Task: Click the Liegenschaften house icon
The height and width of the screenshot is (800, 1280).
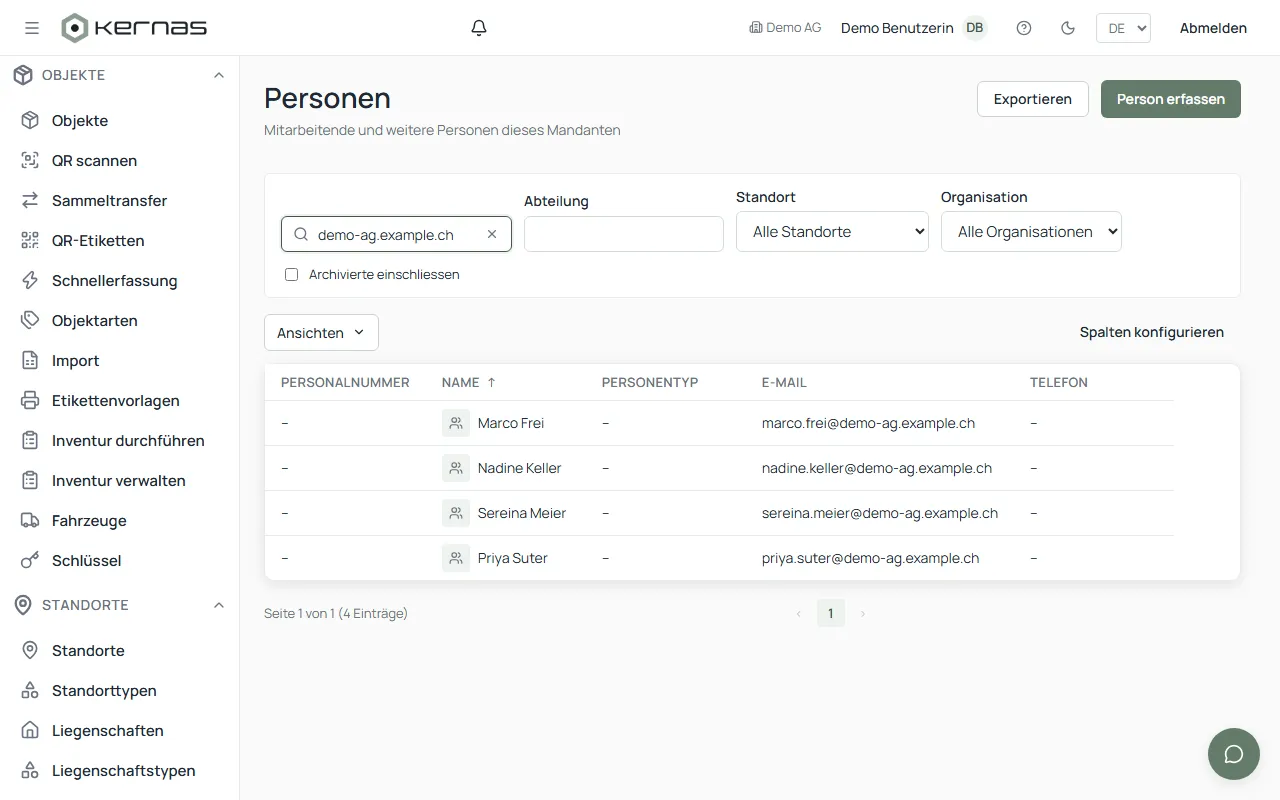Action: (x=31, y=730)
